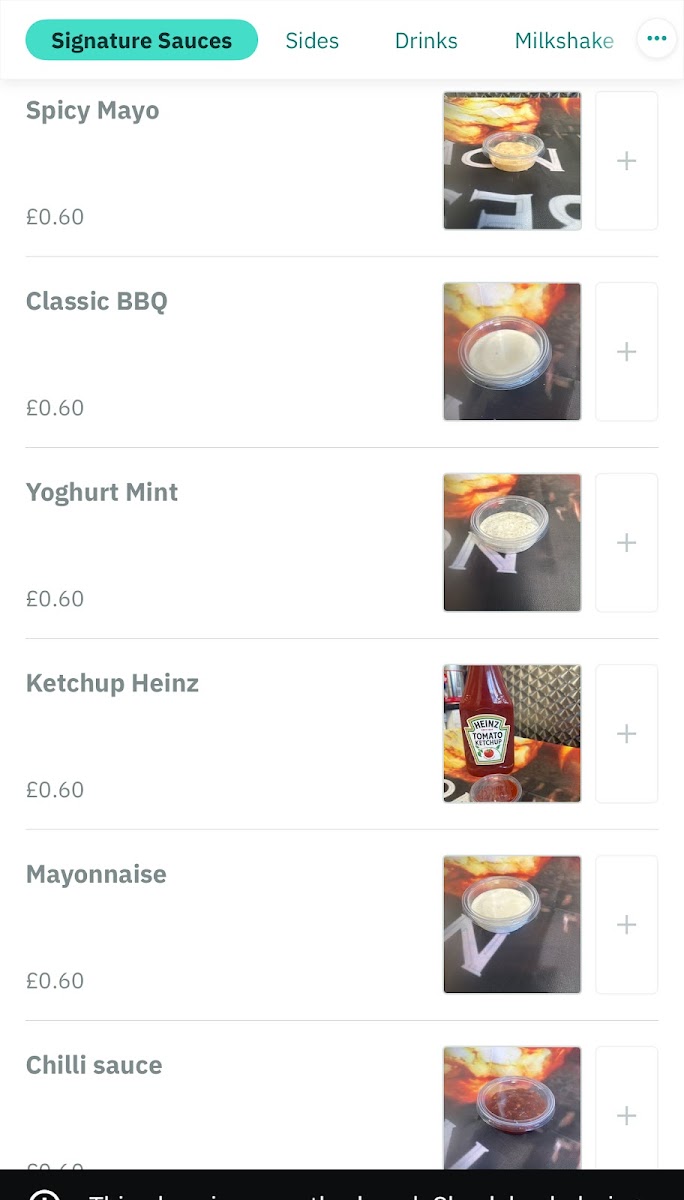
Task: Open the Chilli sauce image
Action: (x=512, y=1108)
